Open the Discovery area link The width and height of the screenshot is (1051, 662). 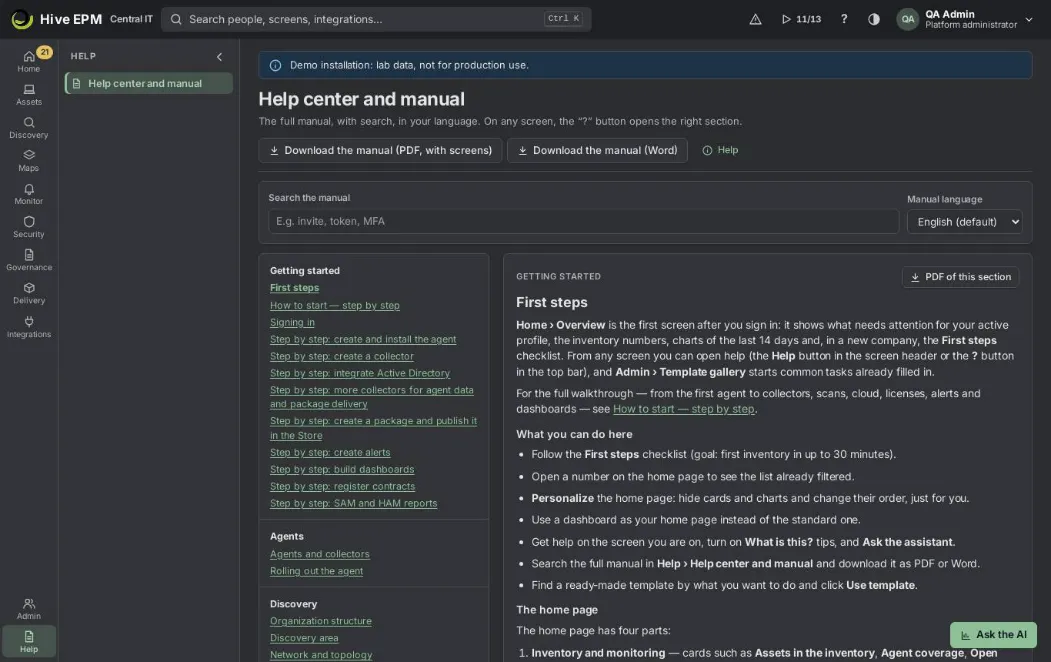pyautogui.click(x=304, y=638)
